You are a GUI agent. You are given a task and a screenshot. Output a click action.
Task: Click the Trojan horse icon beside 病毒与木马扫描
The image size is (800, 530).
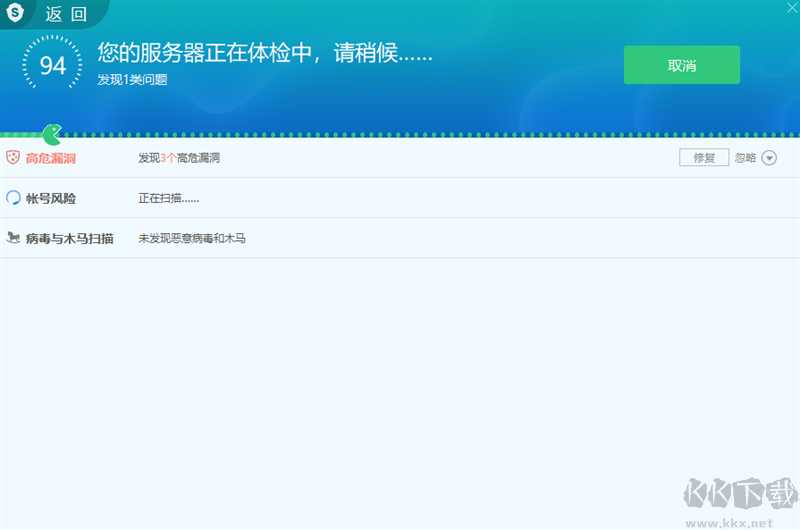pyautogui.click(x=13, y=237)
